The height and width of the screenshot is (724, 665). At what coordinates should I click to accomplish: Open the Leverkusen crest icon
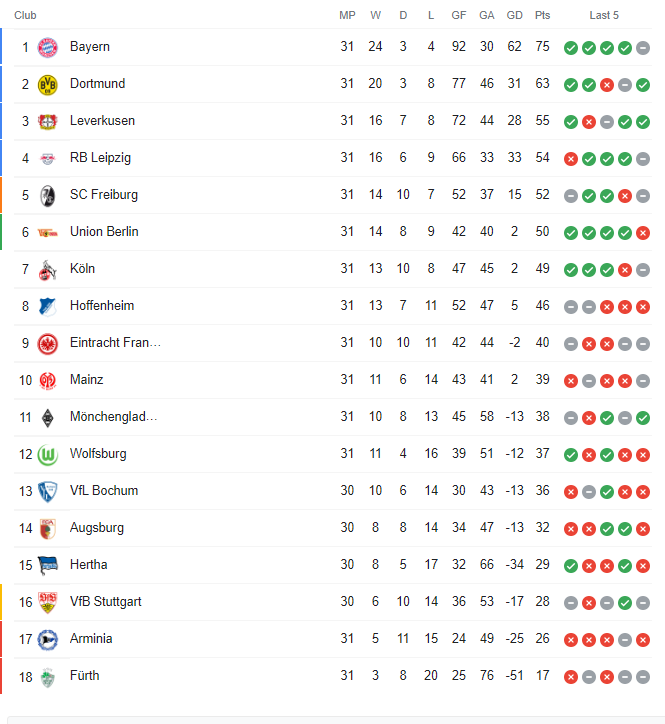tap(48, 121)
